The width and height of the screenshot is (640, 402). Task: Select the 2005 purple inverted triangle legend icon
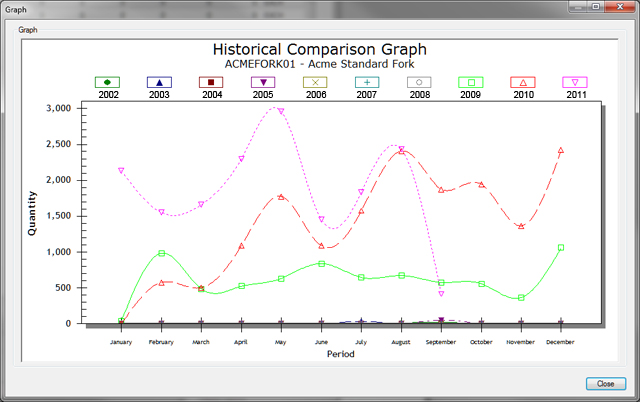263,82
